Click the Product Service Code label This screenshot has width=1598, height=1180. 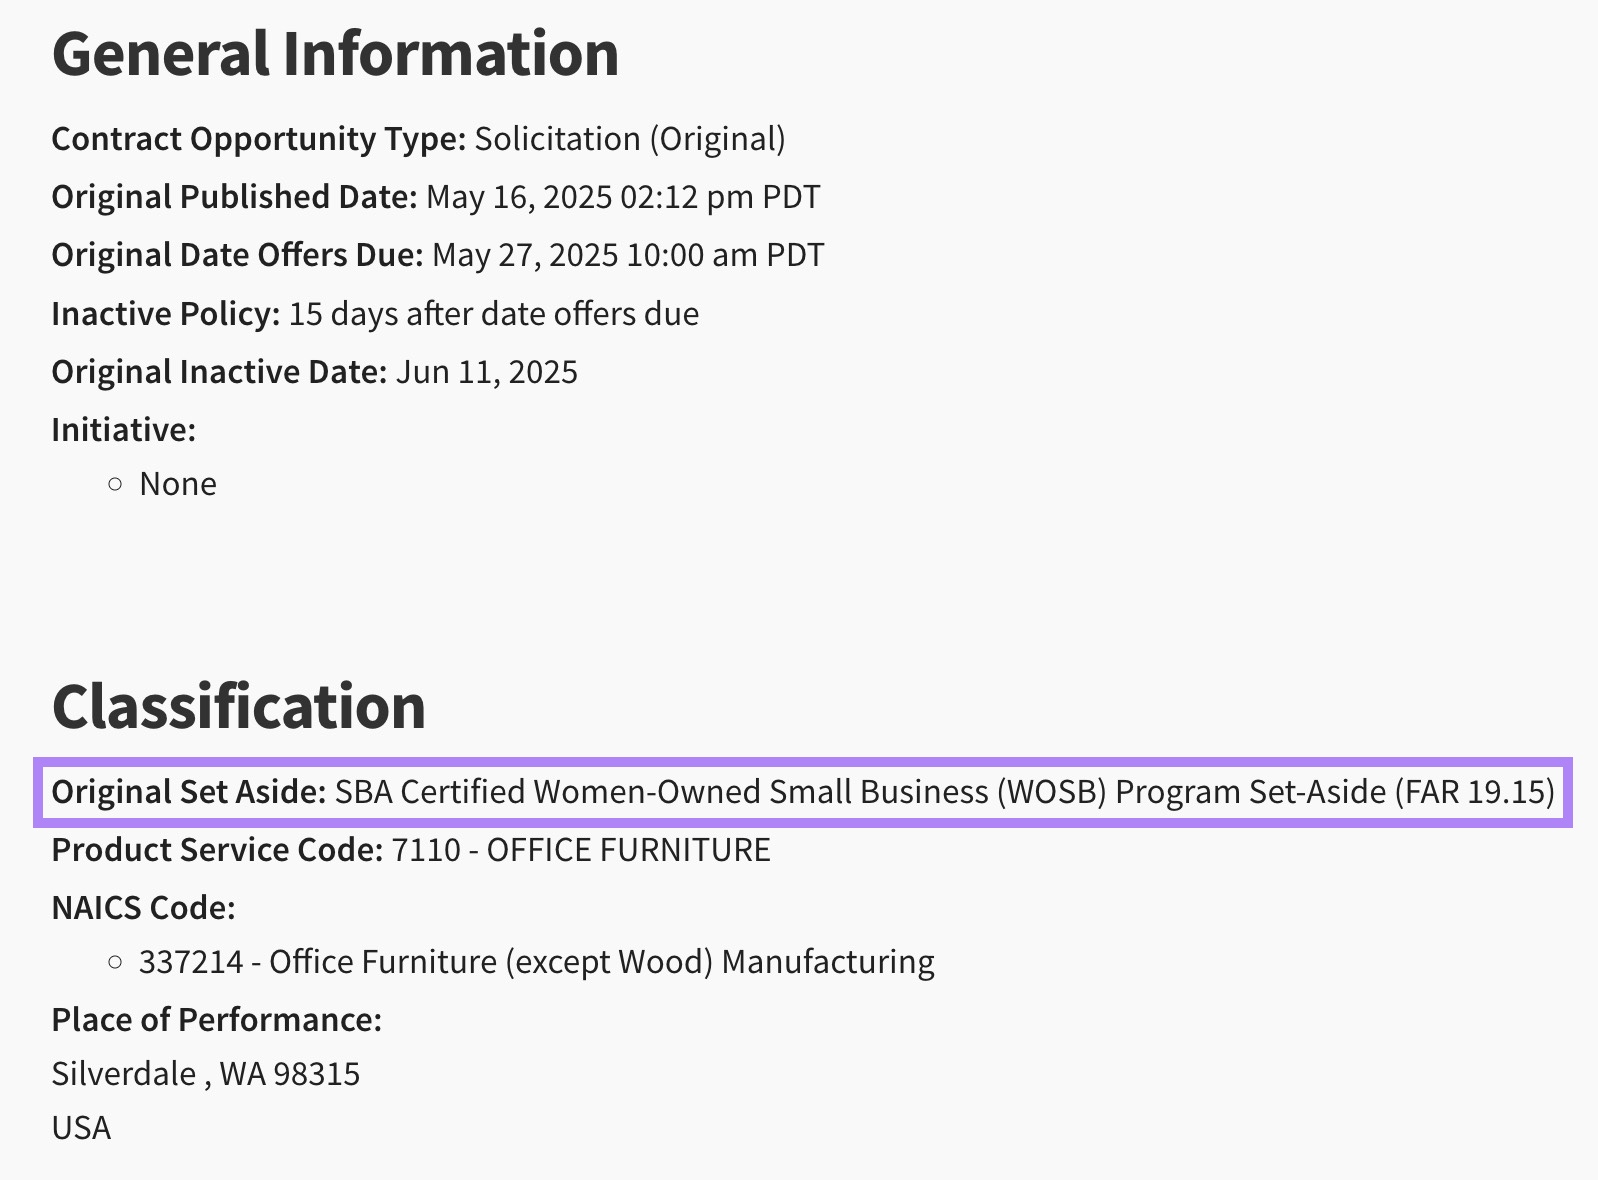click(217, 850)
